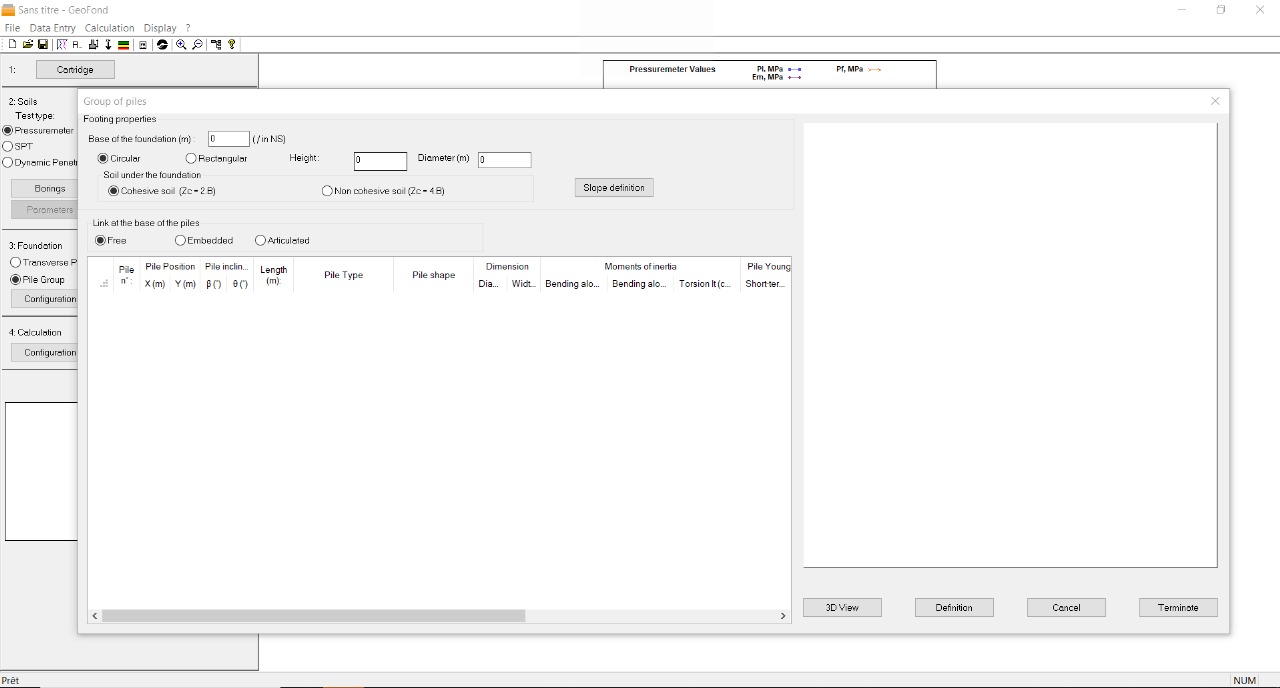
Task: Click the table corner selector icon
Action: click(104, 284)
